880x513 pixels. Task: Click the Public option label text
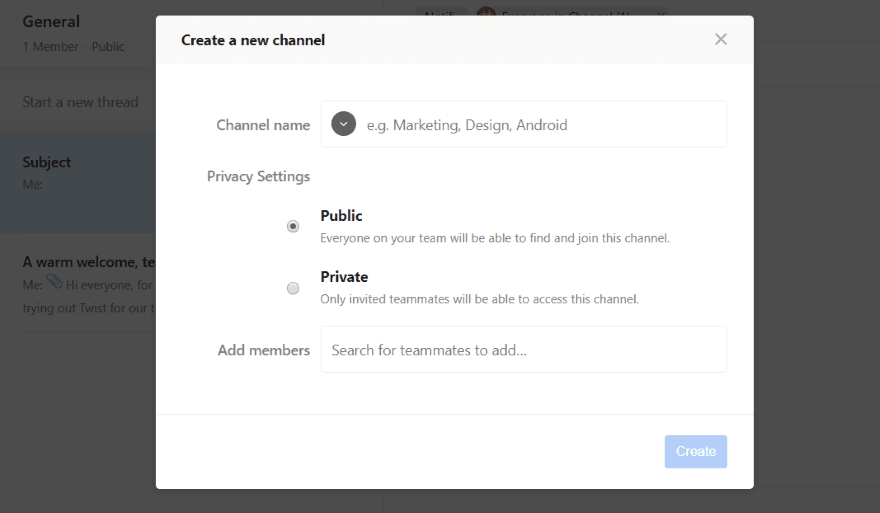[x=341, y=216]
